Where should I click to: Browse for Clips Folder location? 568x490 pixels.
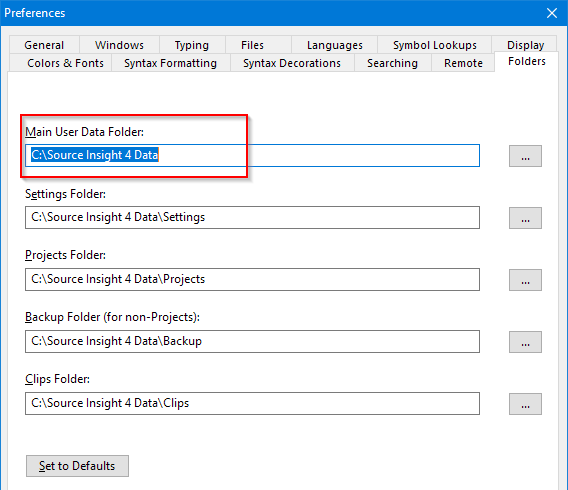click(x=525, y=404)
